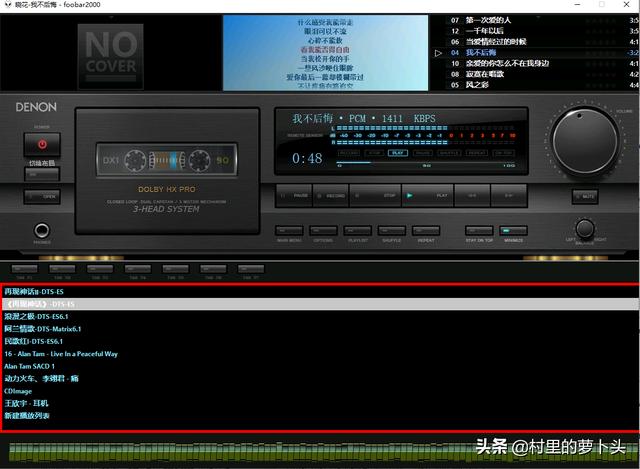Image resolution: width=640 pixels, height=469 pixels.
Task: Click the elapsed time display 0:48
Action: click(x=307, y=158)
